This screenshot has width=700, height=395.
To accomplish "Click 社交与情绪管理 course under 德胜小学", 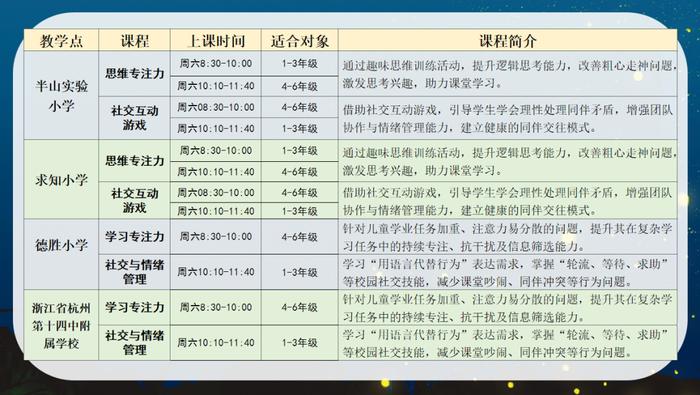I will click(x=134, y=272).
